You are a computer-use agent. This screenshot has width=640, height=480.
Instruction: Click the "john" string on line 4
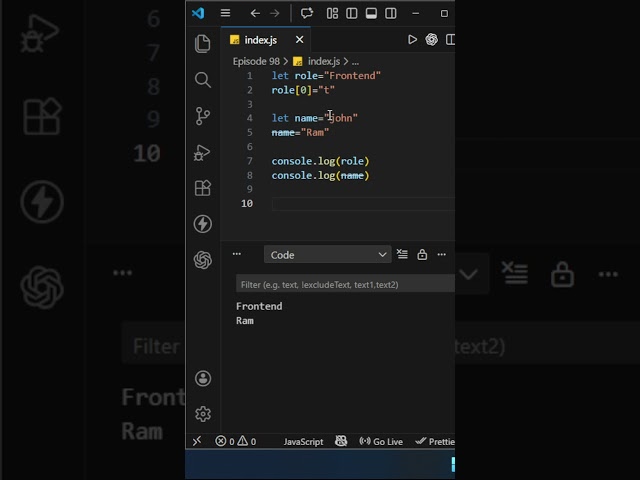coord(341,118)
